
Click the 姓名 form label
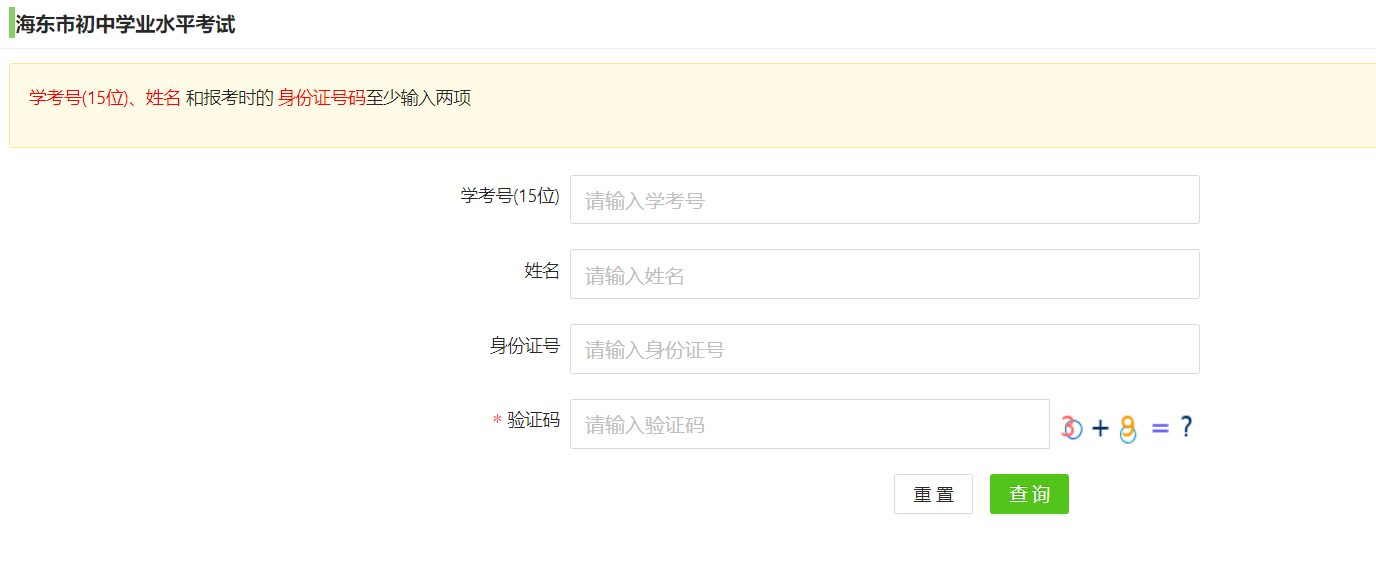(542, 270)
